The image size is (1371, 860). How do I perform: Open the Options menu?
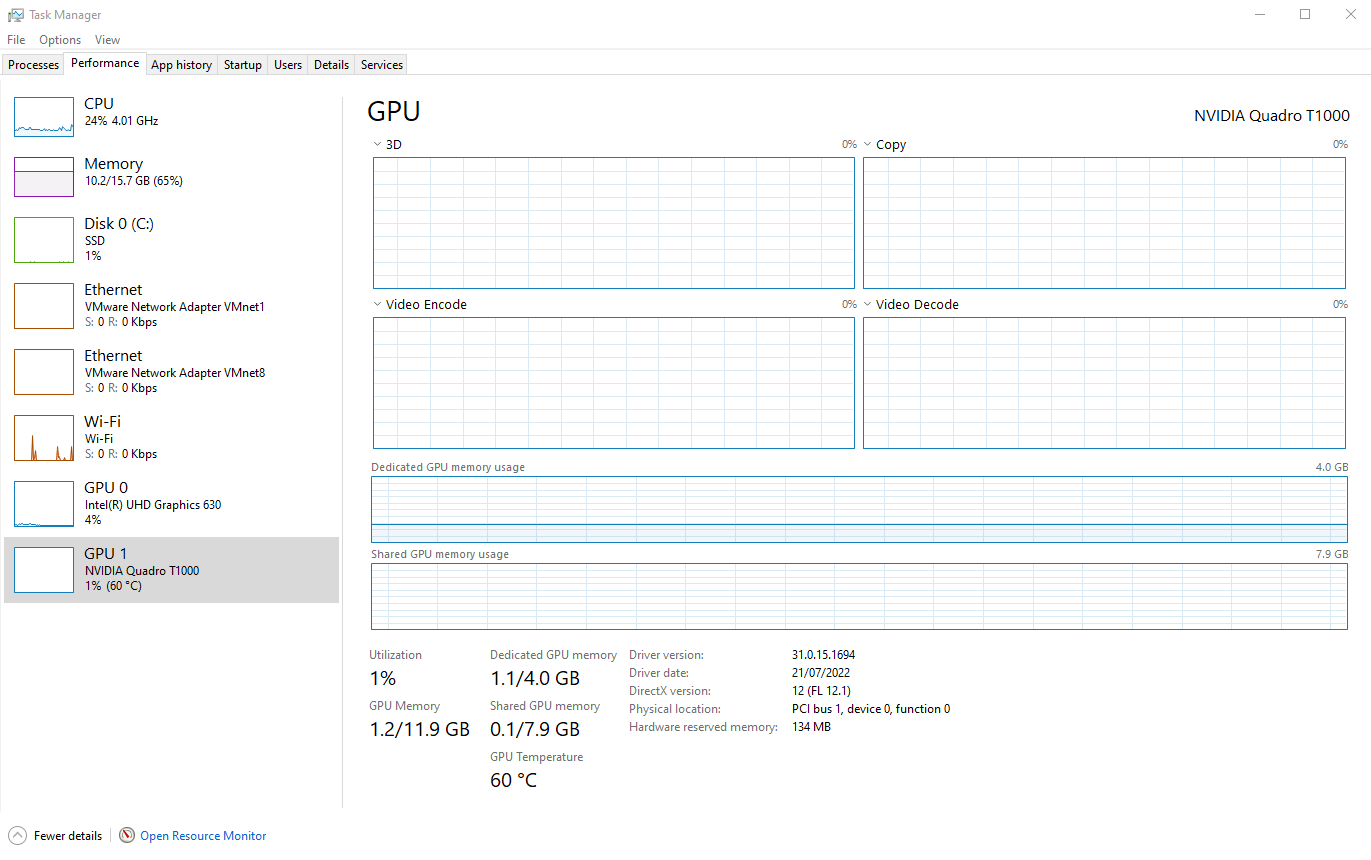[x=59, y=39]
